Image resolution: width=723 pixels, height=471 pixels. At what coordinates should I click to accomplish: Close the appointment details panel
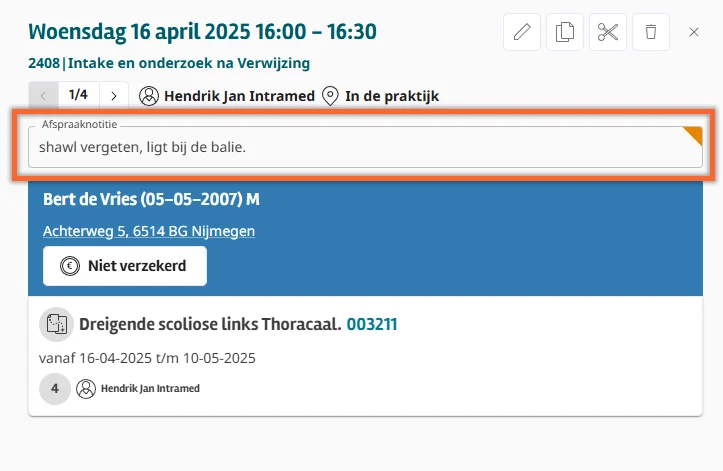click(x=695, y=32)
